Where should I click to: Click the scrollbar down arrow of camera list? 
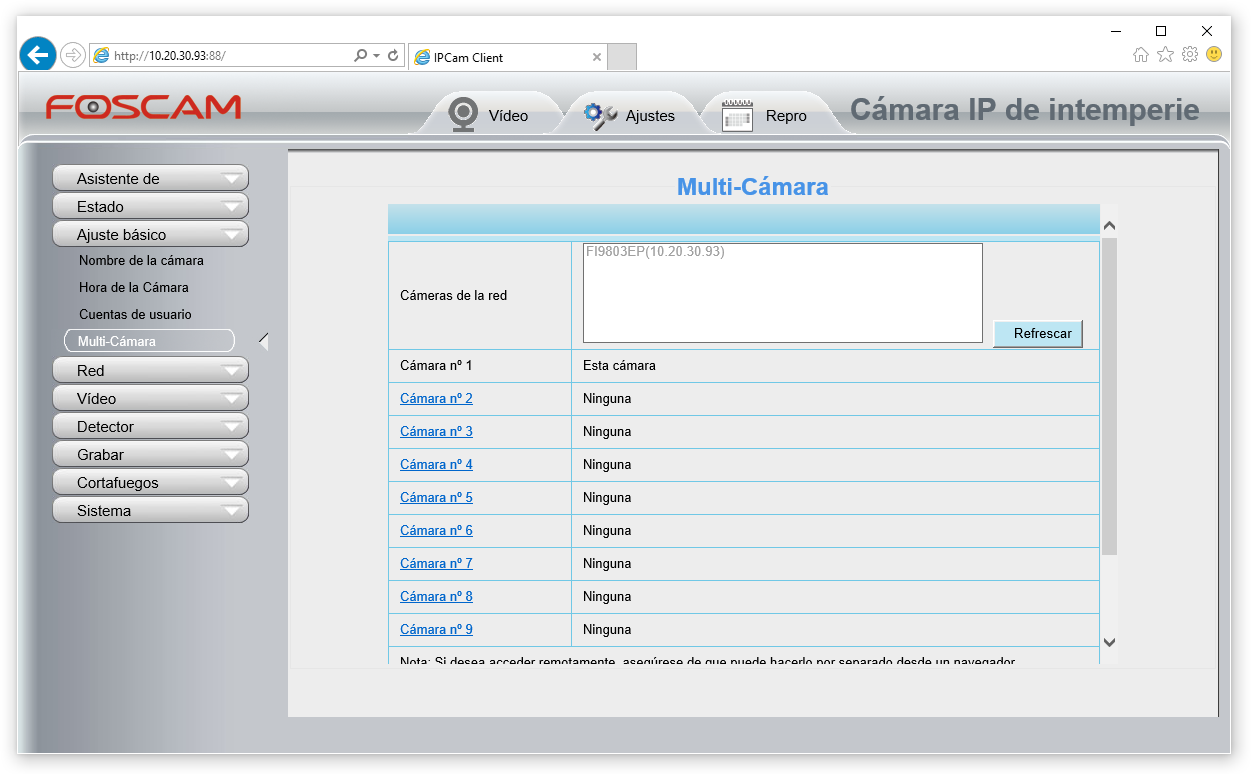pos(1108,642)
